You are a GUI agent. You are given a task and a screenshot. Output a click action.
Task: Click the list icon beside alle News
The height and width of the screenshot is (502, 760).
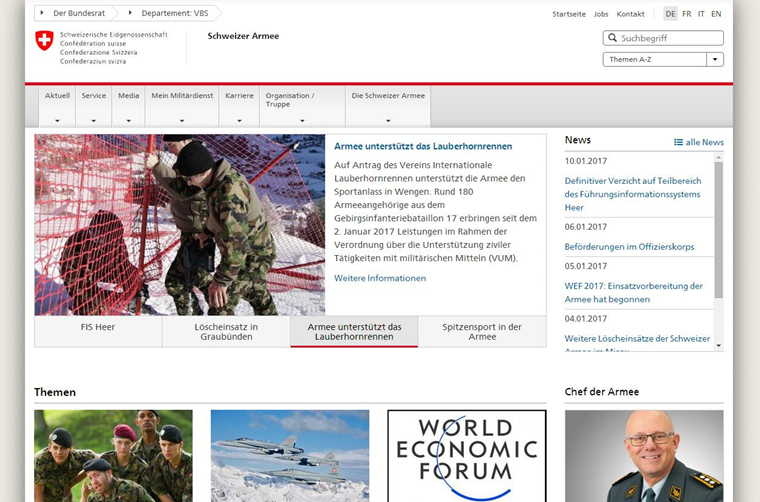click(x=679, y=142)
